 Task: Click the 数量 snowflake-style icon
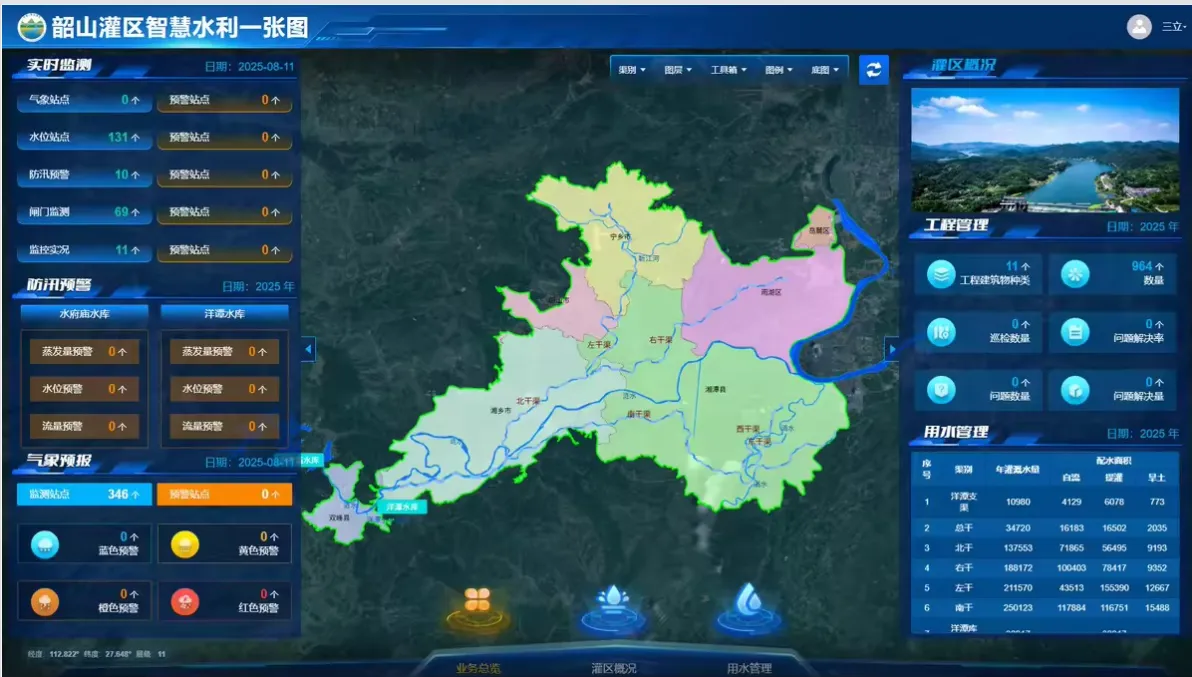point(1075,274)
